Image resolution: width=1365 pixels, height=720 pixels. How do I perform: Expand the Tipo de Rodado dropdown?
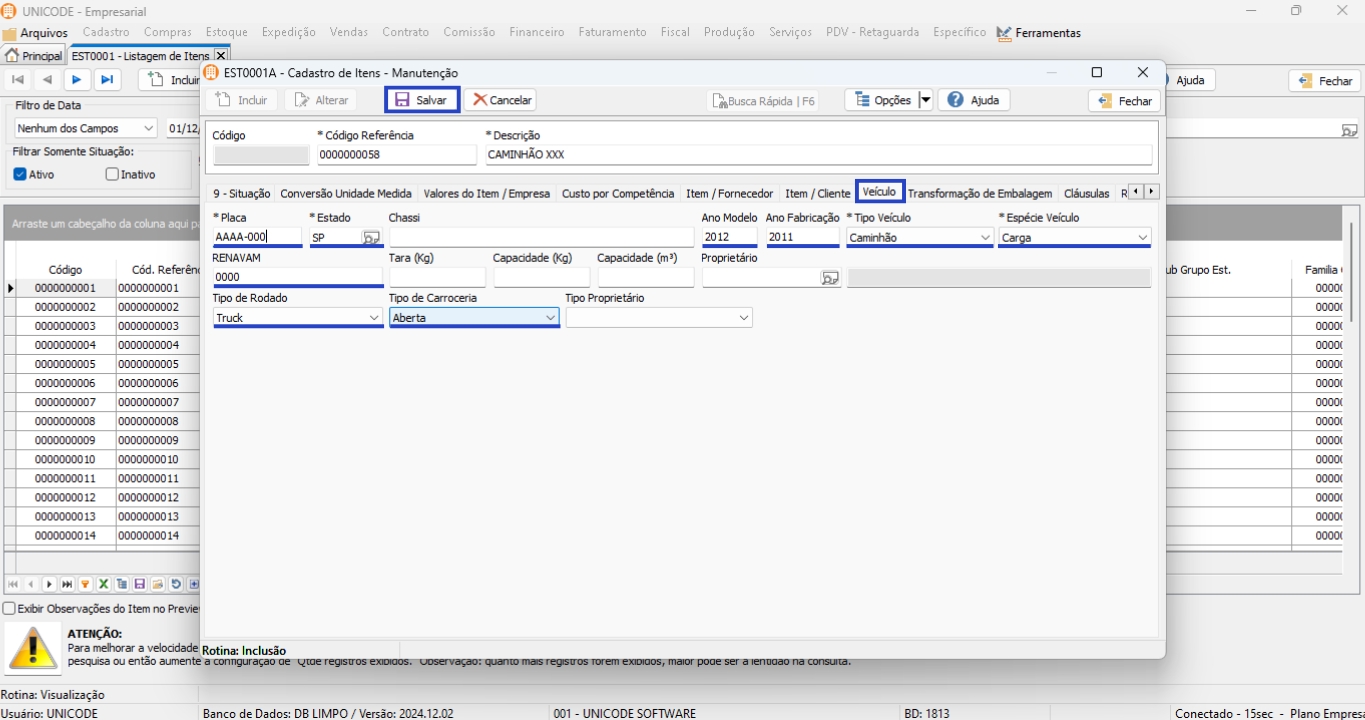(373, 318)
